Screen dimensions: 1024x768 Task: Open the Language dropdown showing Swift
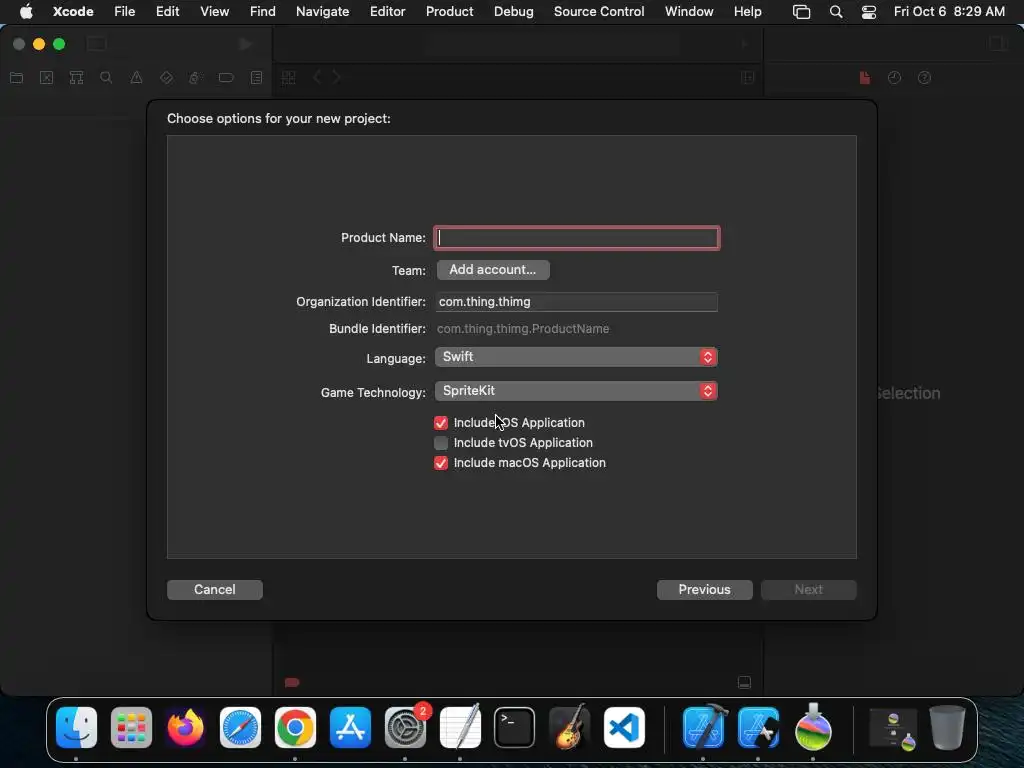click(576, 357)
